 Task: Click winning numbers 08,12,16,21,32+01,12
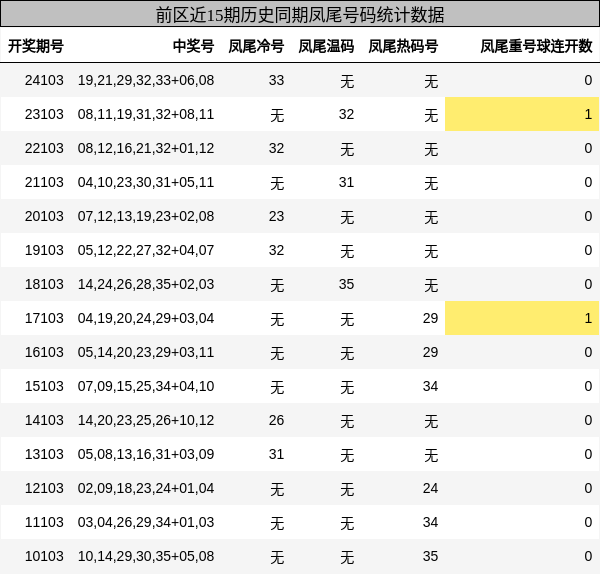click(x=146, y=148)
